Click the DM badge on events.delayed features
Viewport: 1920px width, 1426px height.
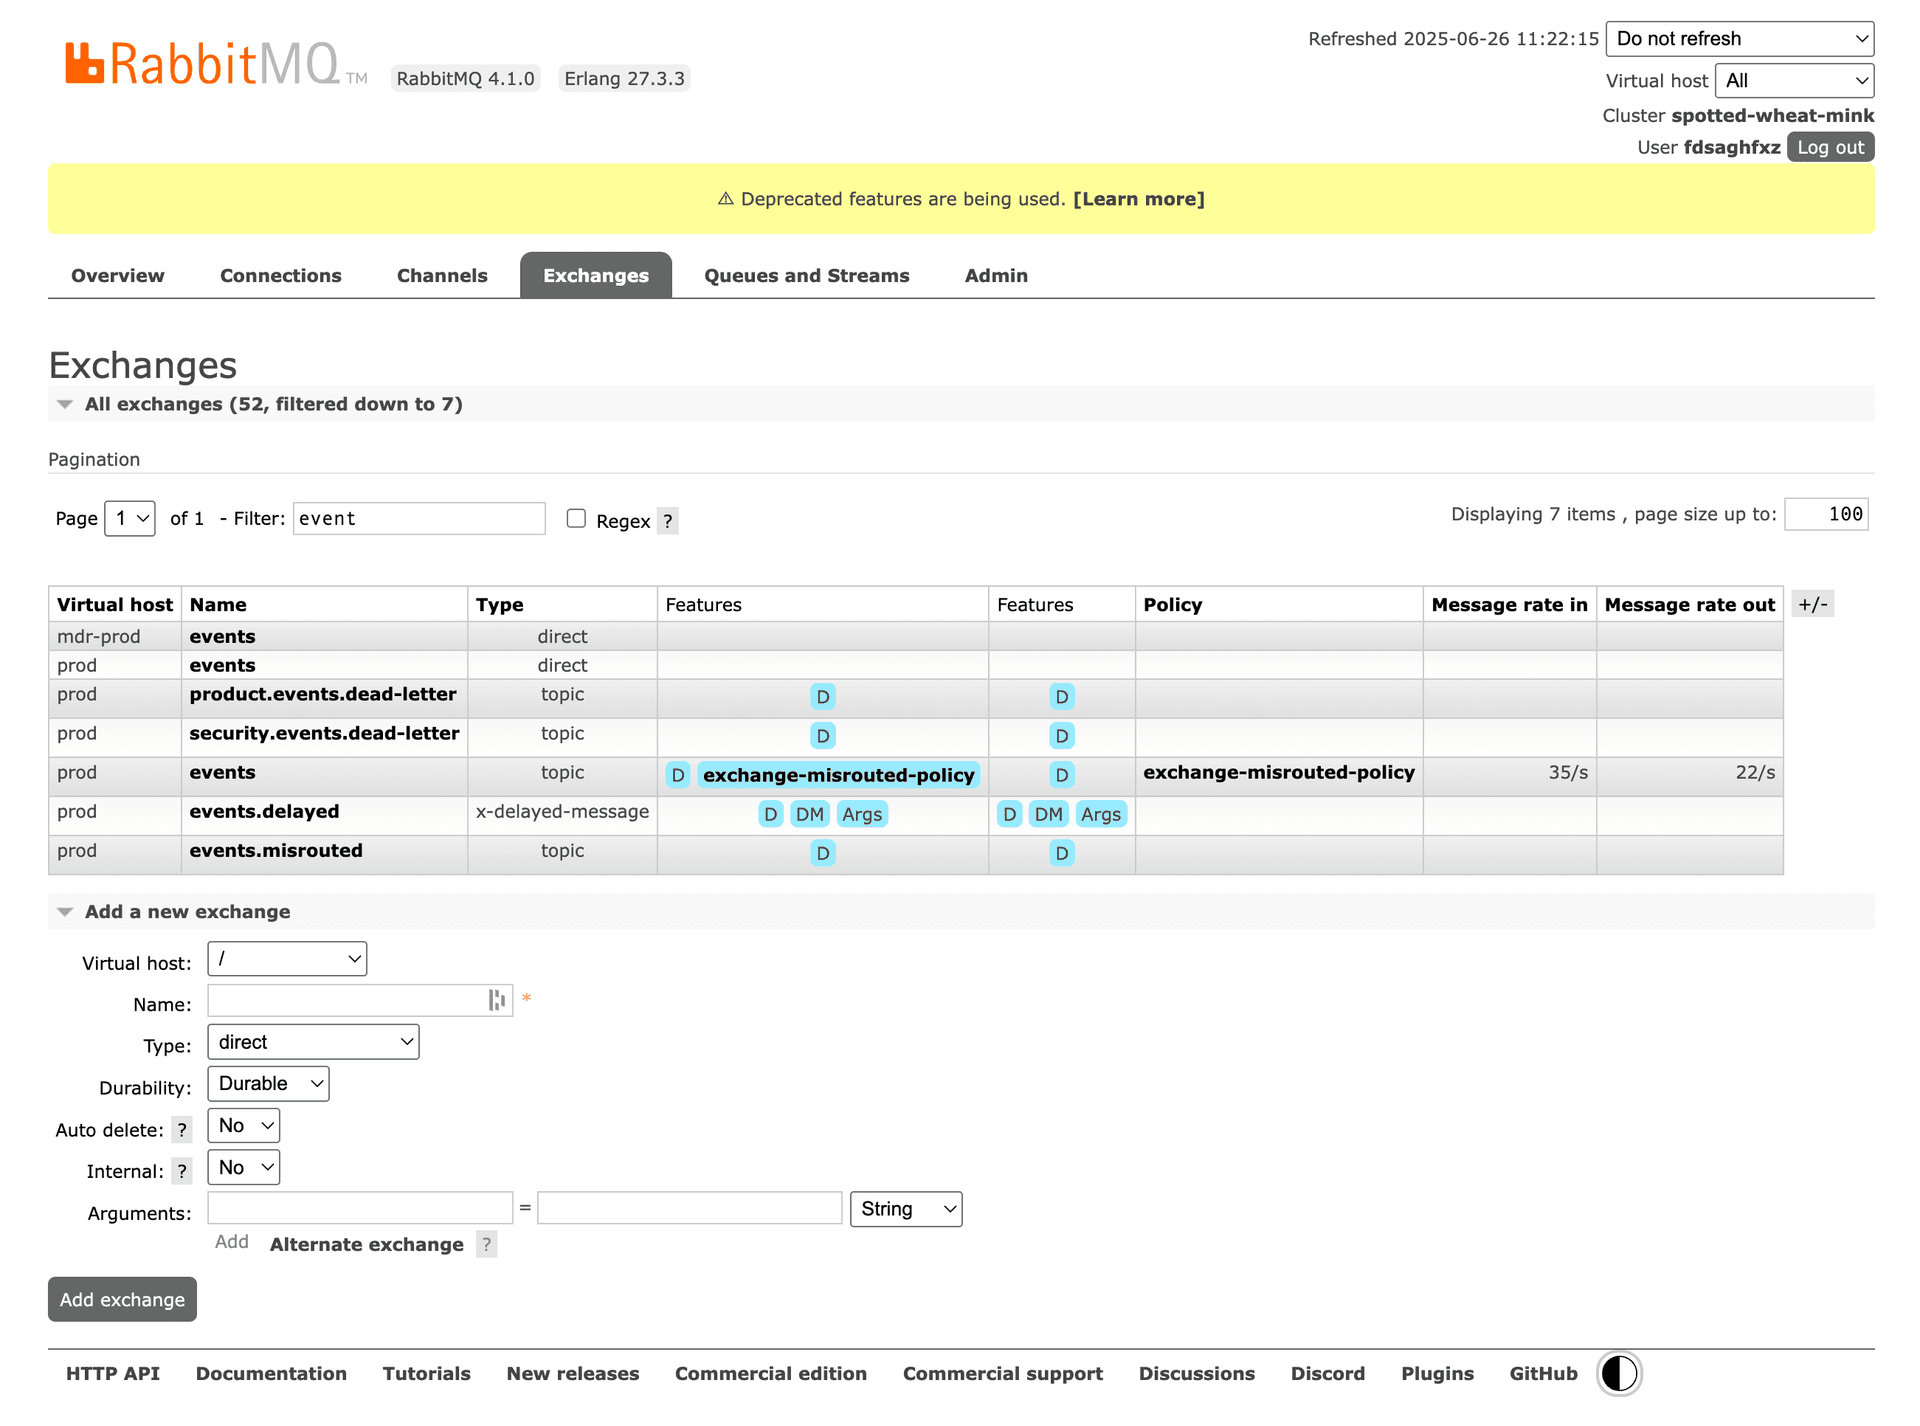[x=809, y=814]
